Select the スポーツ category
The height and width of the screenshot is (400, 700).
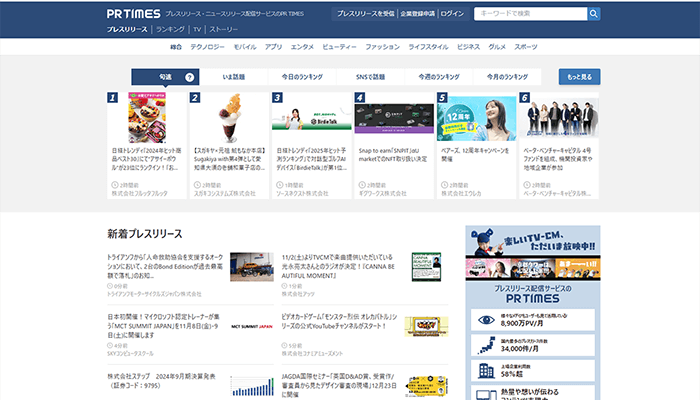(526, 47)
